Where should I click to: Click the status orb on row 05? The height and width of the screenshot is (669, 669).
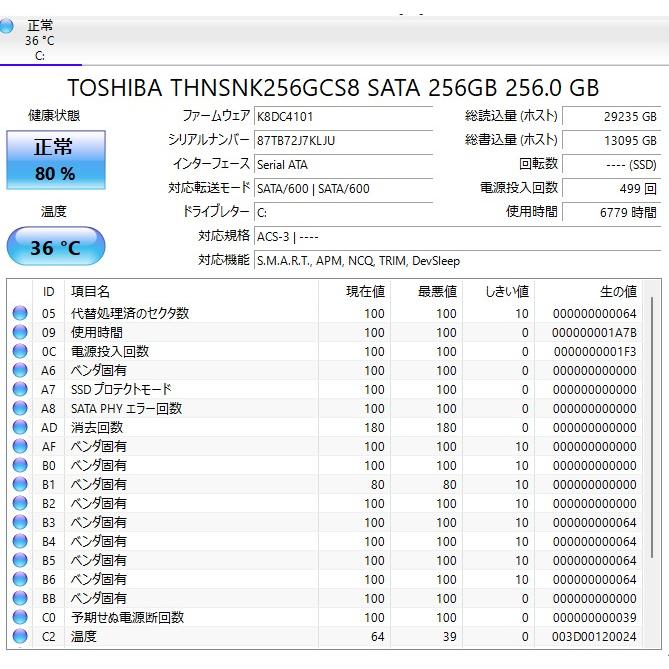point(20,313)
